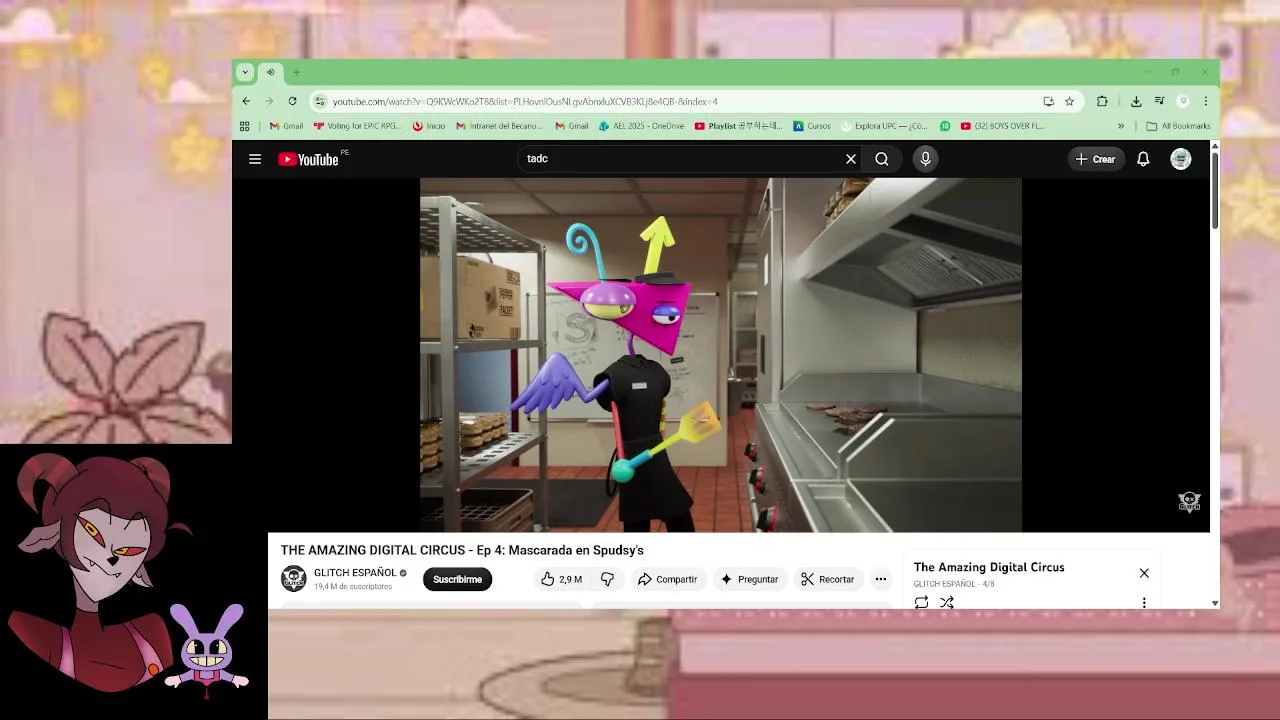The width and height of the screenshot is (1280, 720).
Task: Open the Chrome extensions puzzle icon
Action: [x=1102, y=101]
